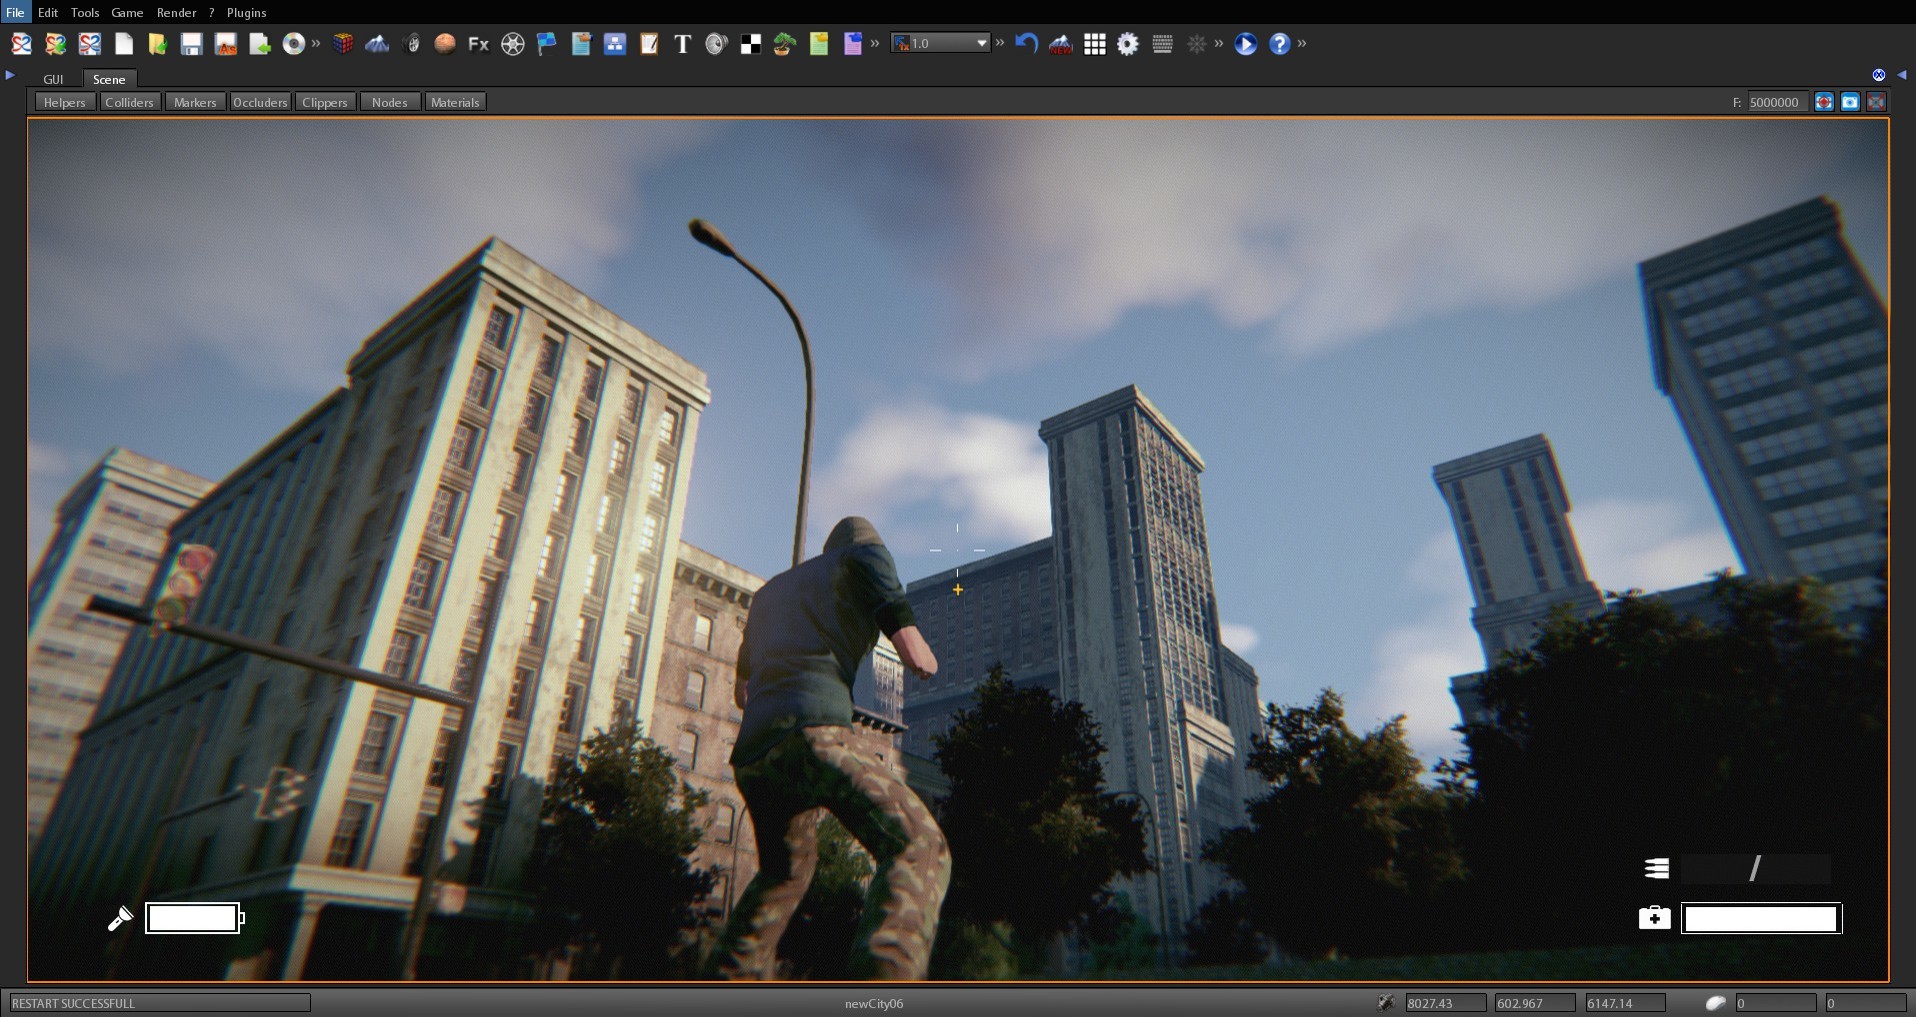Select the terrain tool (mountain icon)
The width and height of the screenshot is (1916, 1017).
377,44
